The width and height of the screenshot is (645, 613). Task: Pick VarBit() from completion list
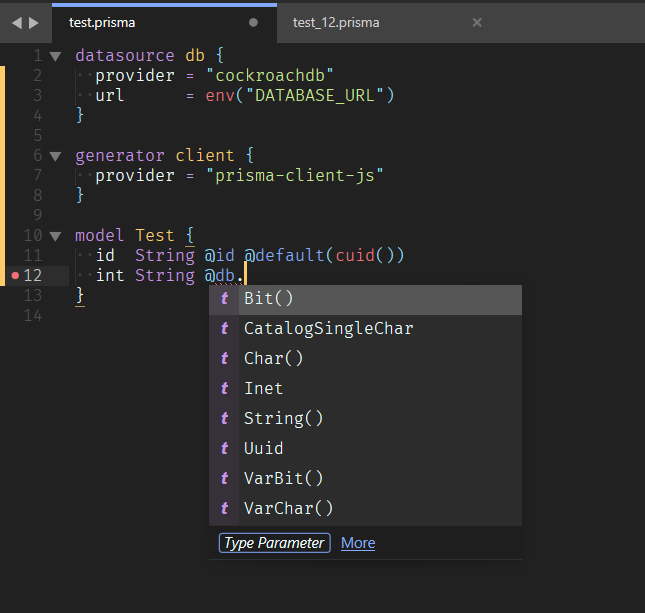[x=365, y=480]
